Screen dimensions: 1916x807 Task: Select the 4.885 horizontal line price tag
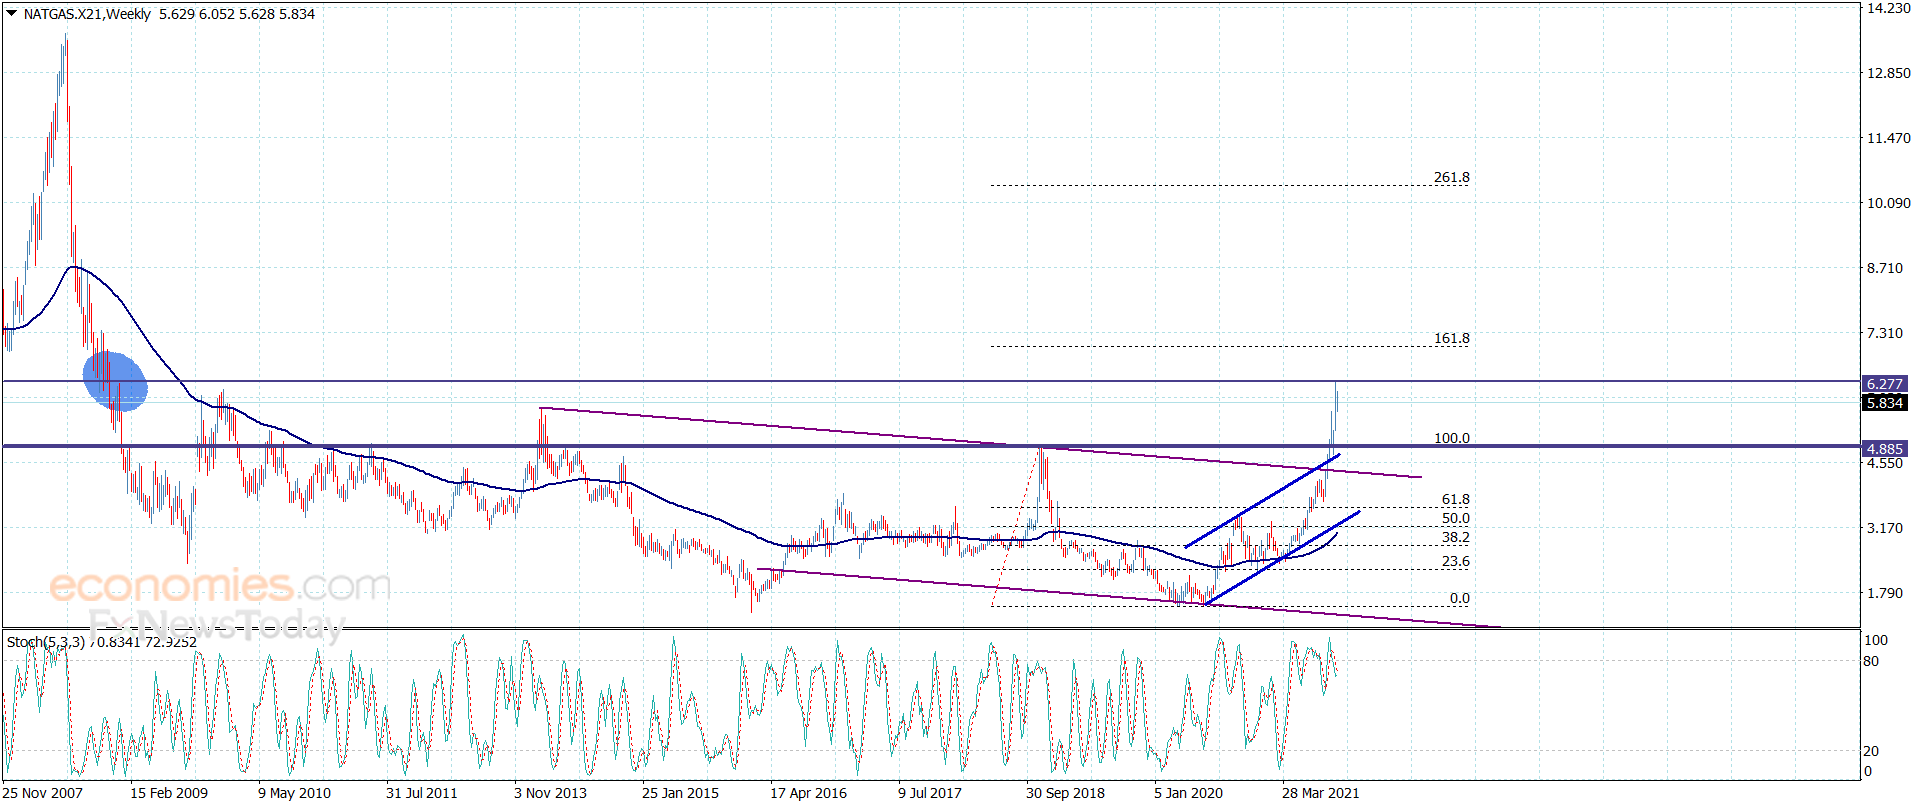(x=1885, y=449)
